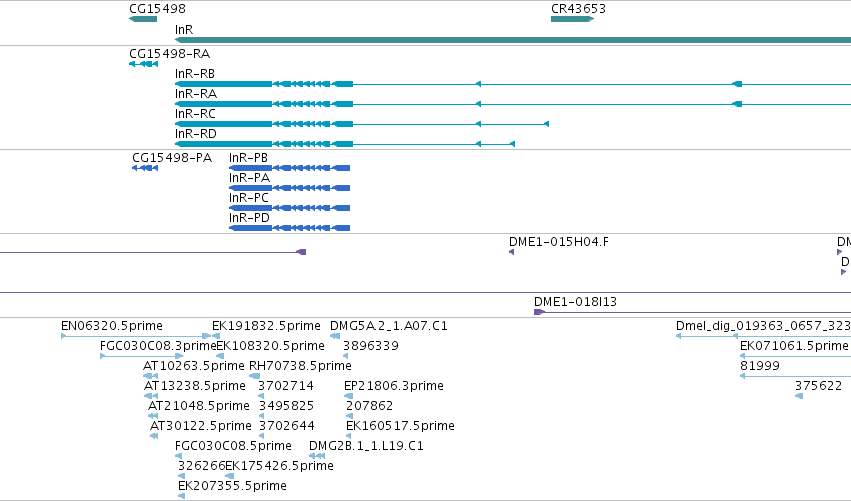Select the EK175426.5prime EST label
851x501 pixels.
point(280,466)
